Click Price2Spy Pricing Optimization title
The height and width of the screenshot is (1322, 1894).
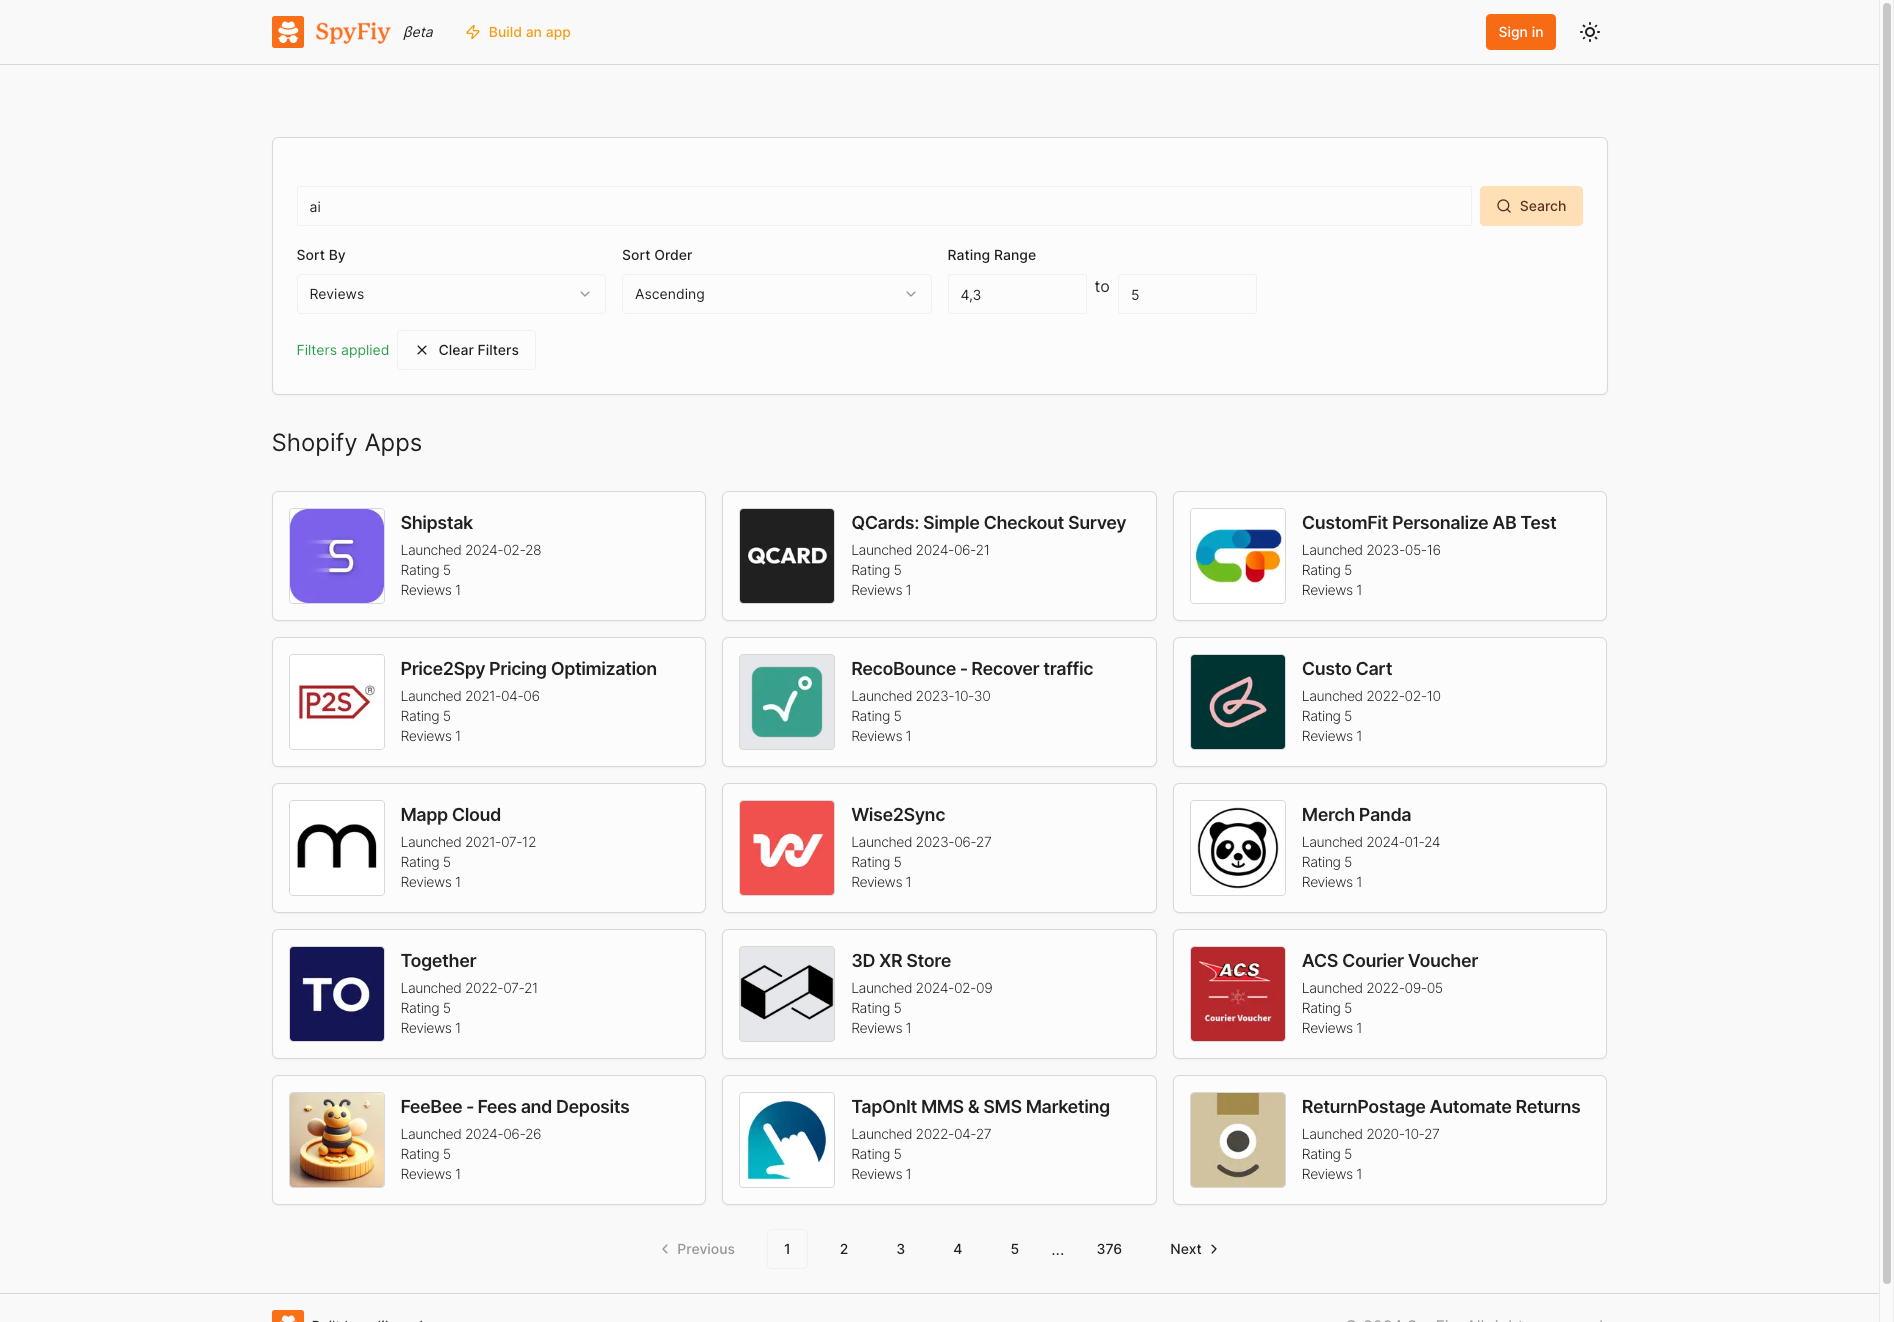[528, 669]
